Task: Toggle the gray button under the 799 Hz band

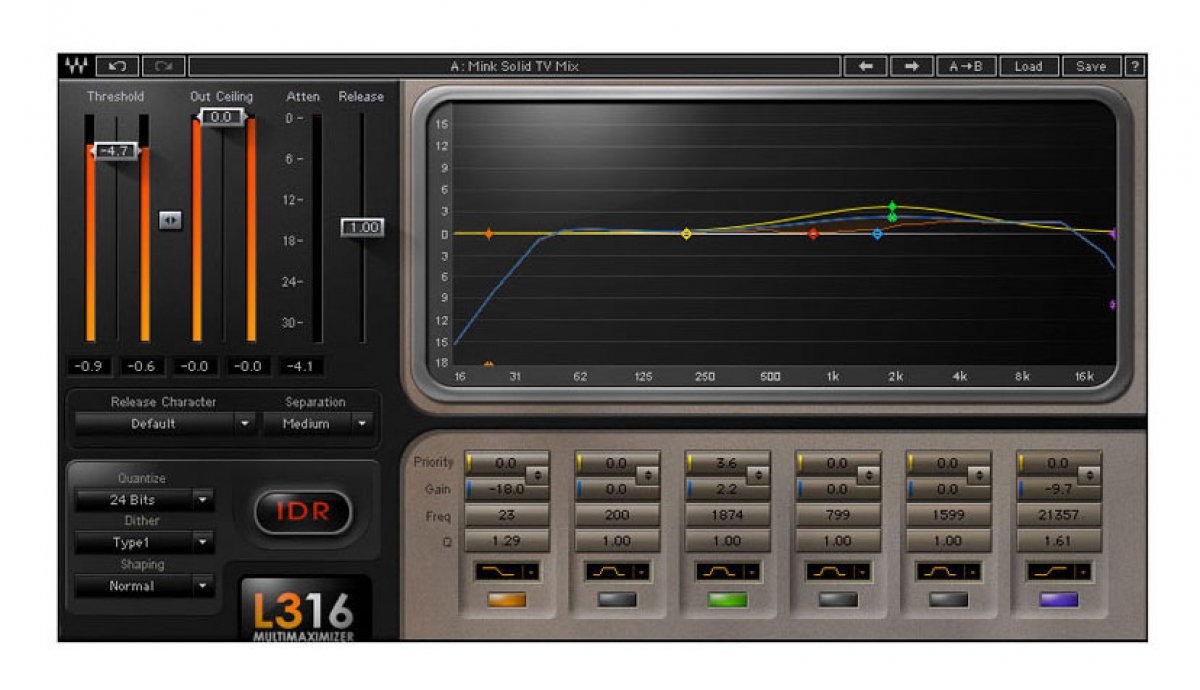Action: pyautogui.click(x=838, y=600)
